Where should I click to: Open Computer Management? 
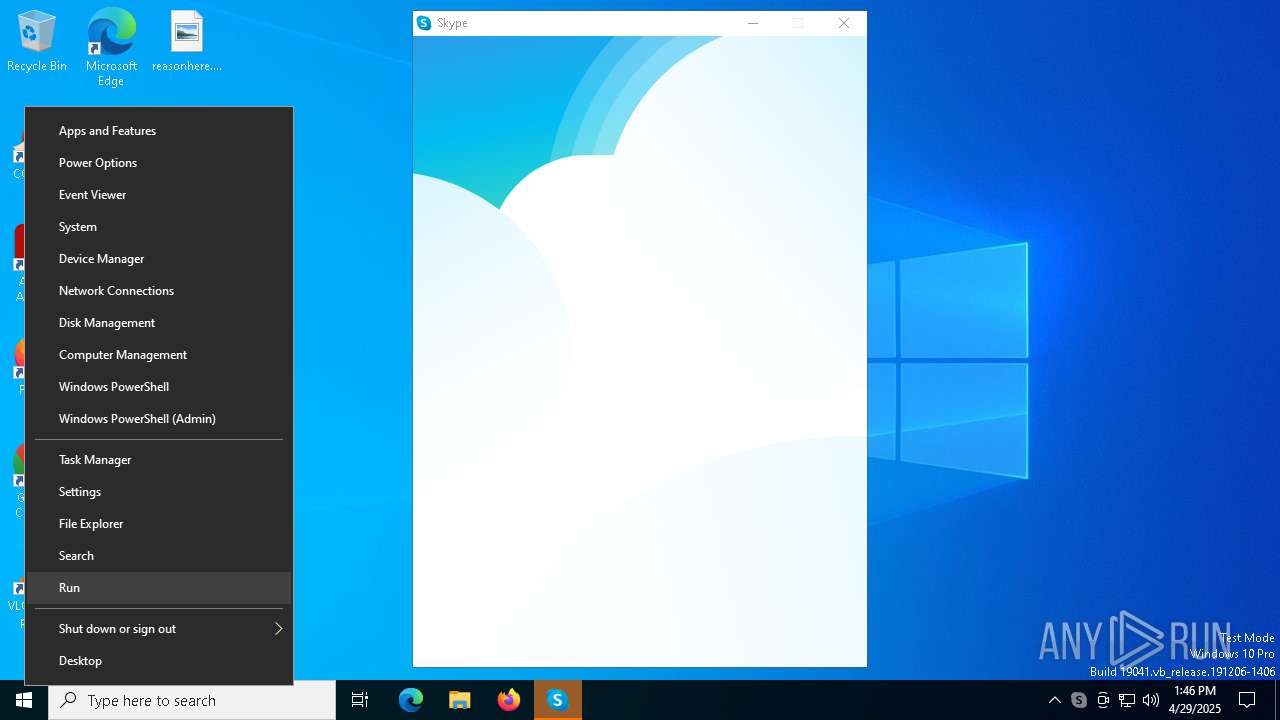[x=159, y=355]
